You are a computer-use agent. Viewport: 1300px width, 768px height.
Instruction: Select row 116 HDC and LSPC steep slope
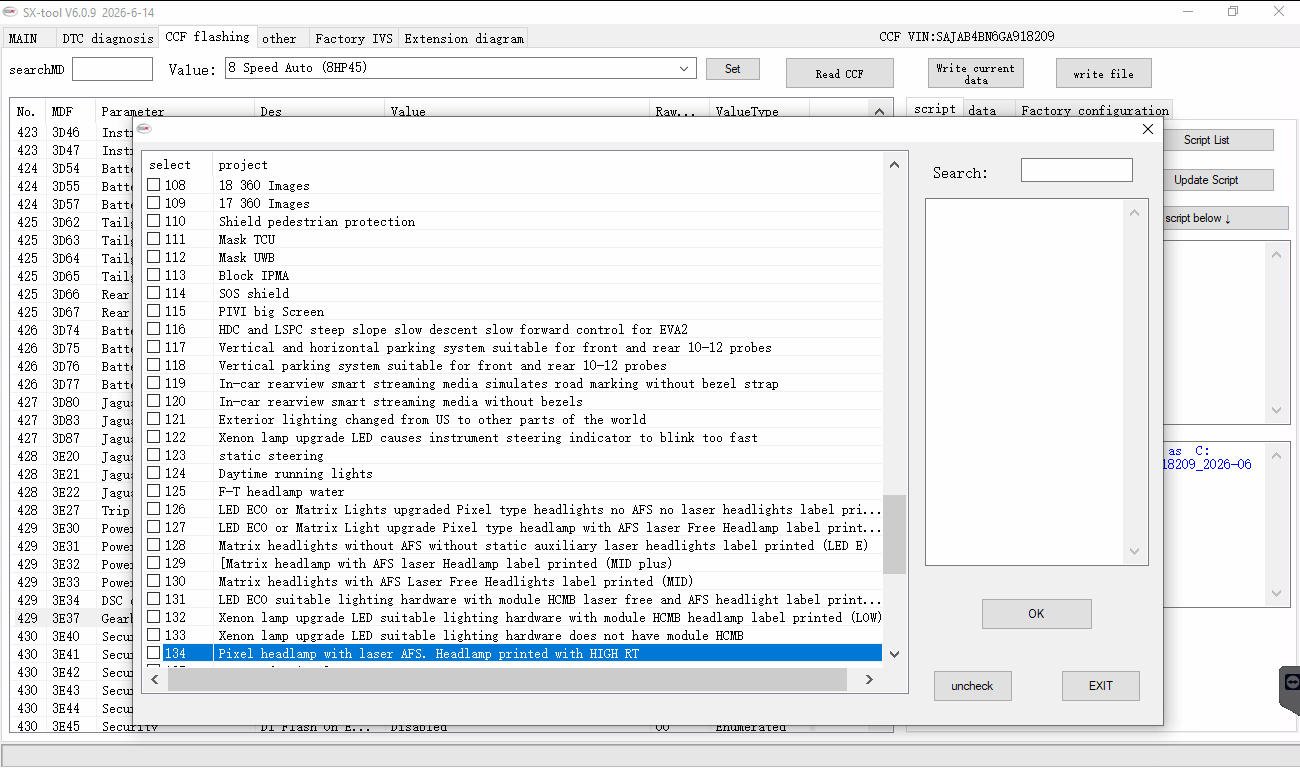[x=514, y=329]
